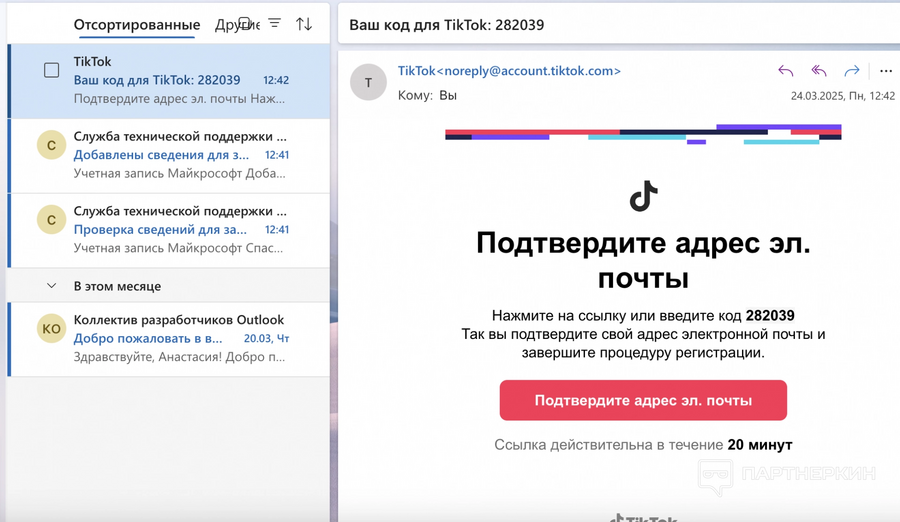
Task: Click the KO avatar of Outlook team
Action: (51, 328)
